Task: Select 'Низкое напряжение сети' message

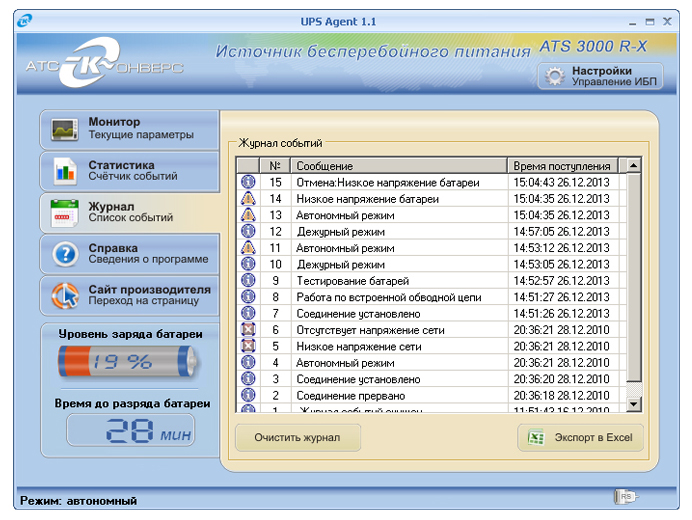Action: click(x=359, y=347)
